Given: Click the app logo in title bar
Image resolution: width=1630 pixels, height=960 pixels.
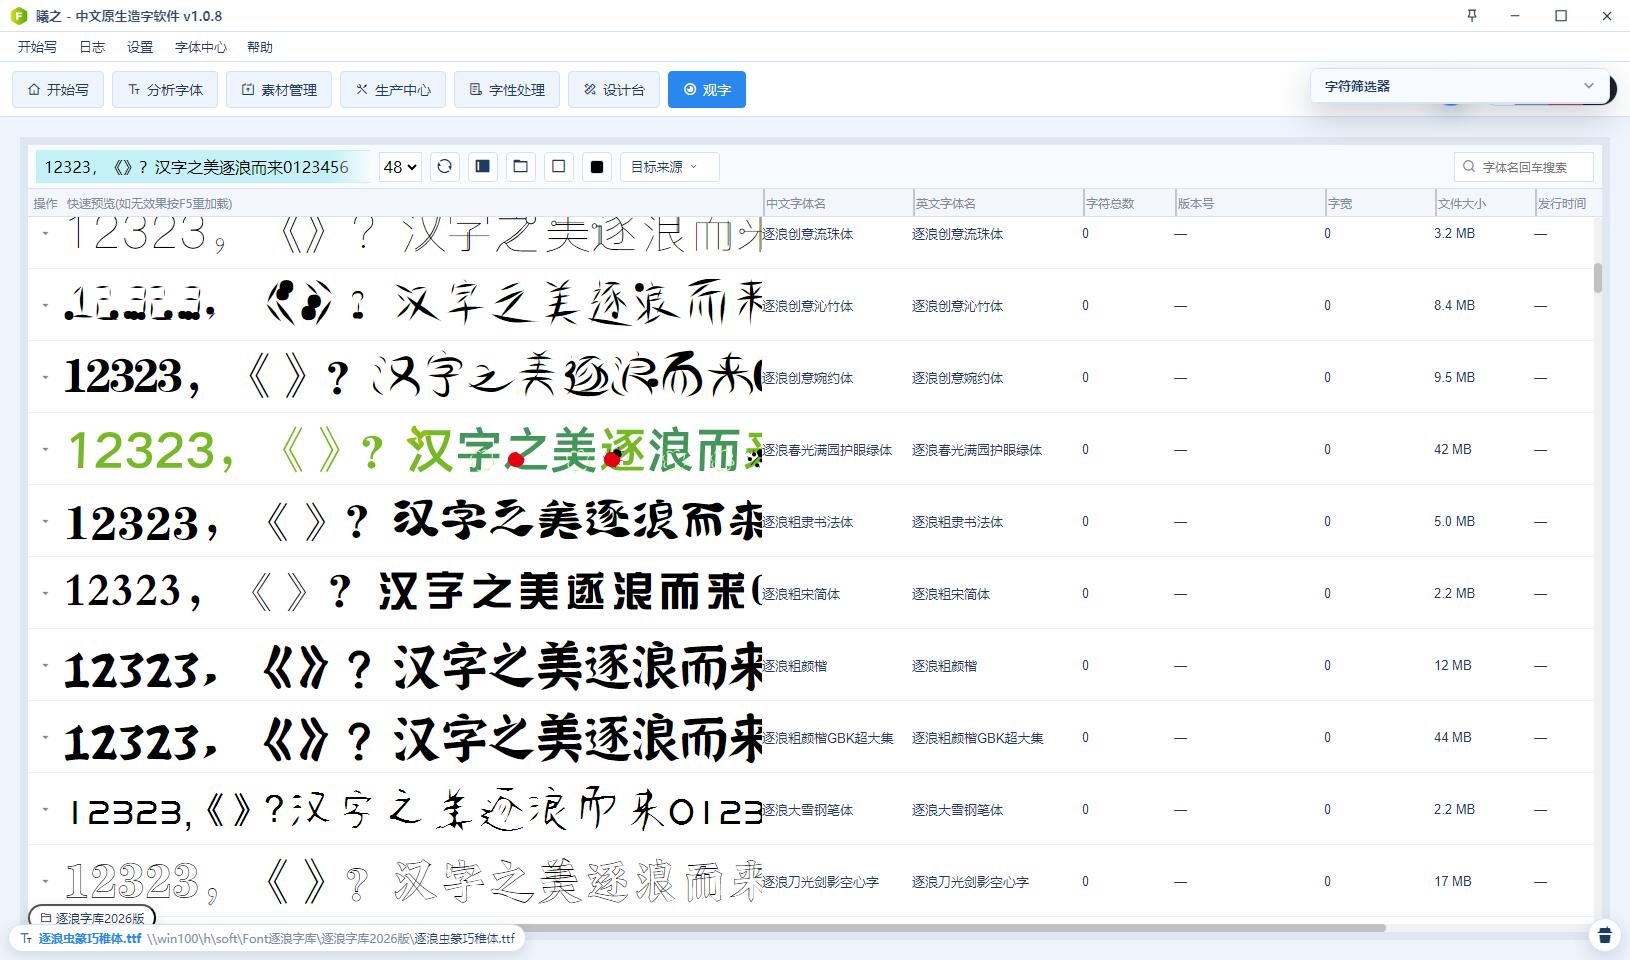Looking at the screenshot, I should coord(19,16).
